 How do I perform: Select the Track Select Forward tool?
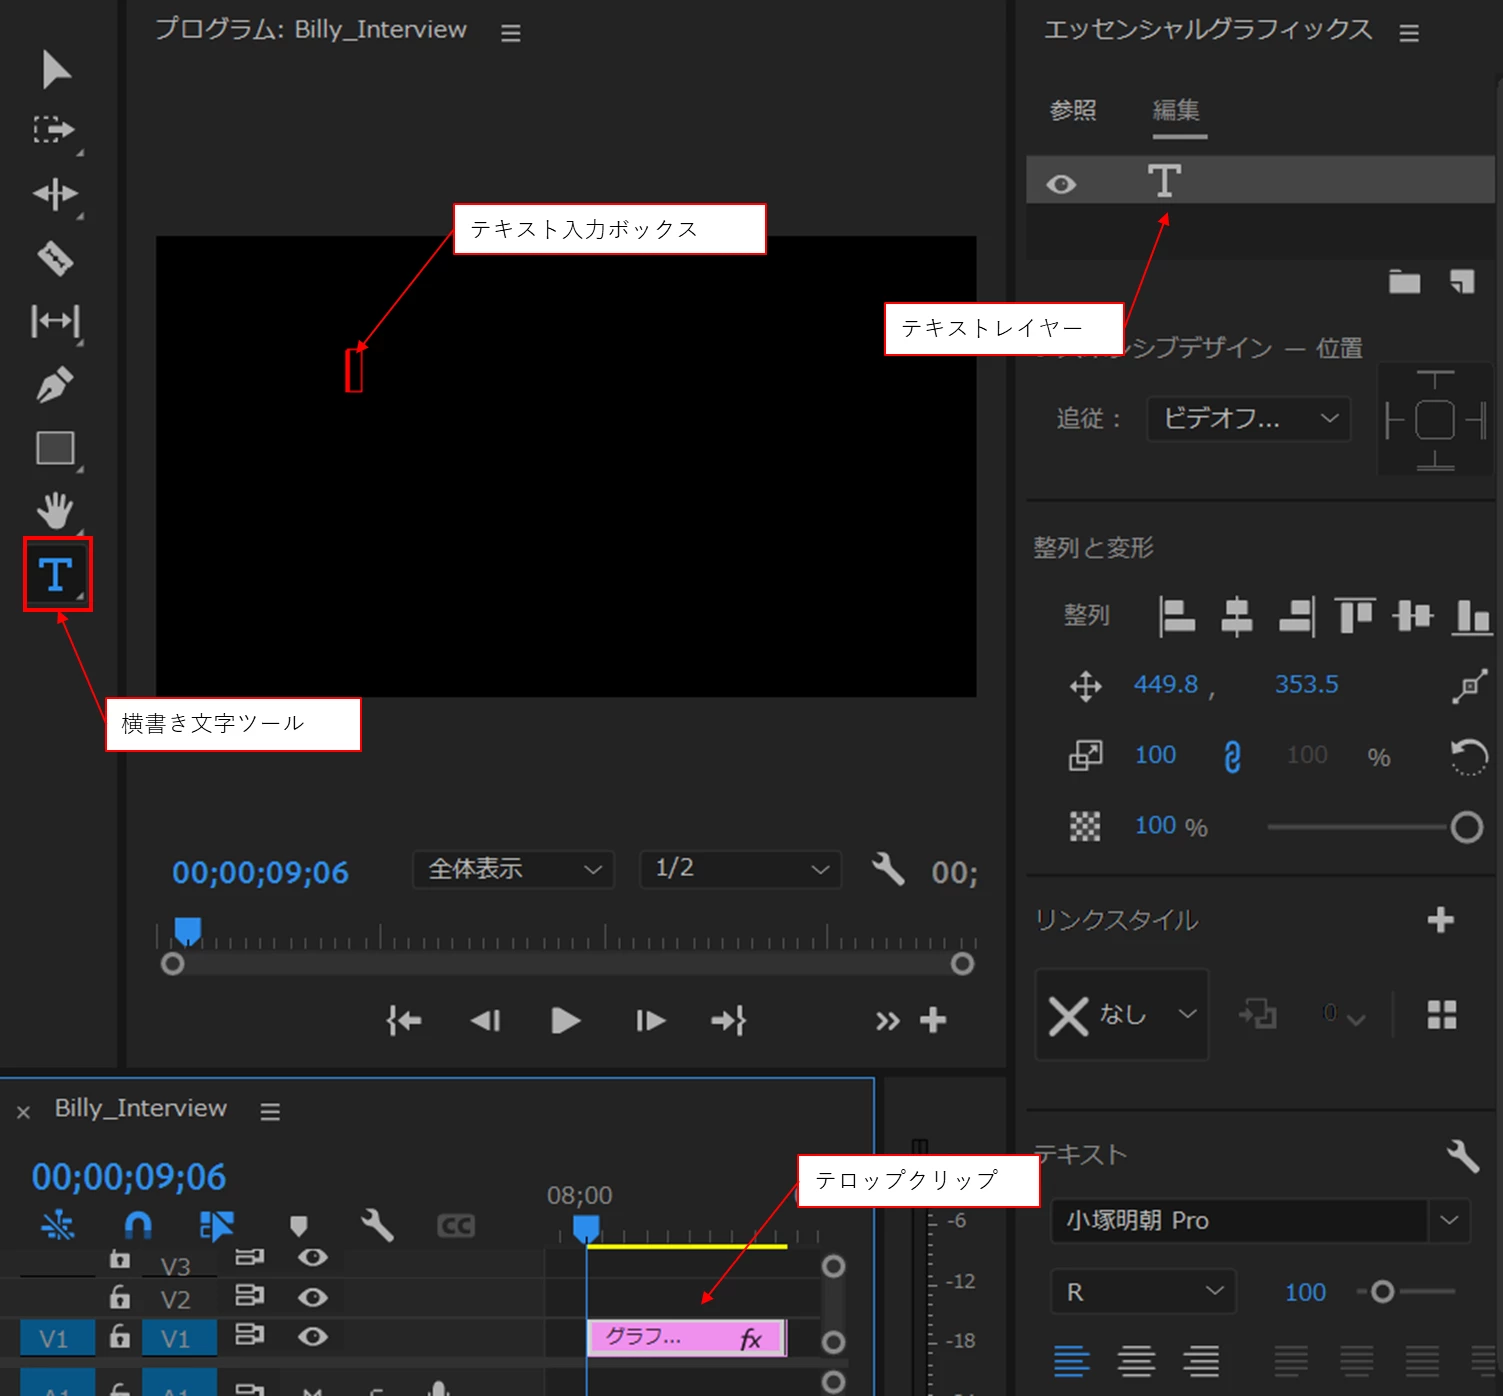pyautogui.click(x=54, y=130)
